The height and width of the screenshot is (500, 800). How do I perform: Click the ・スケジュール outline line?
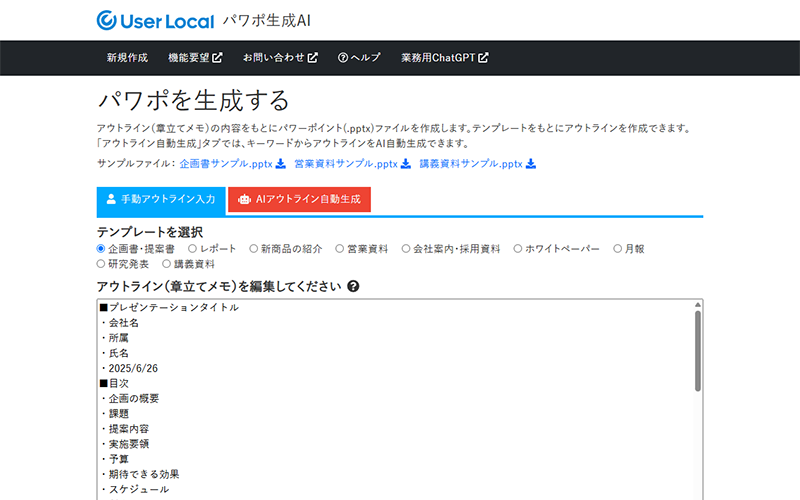click(135, 490)
